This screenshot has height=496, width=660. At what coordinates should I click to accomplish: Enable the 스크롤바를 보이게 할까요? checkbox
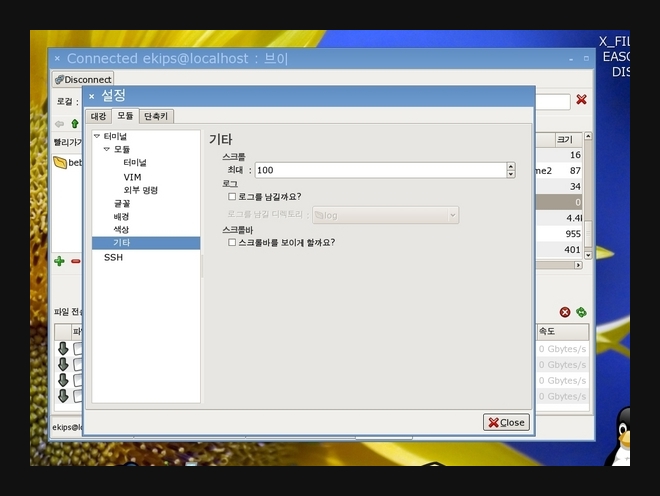[x=232, y=242]
